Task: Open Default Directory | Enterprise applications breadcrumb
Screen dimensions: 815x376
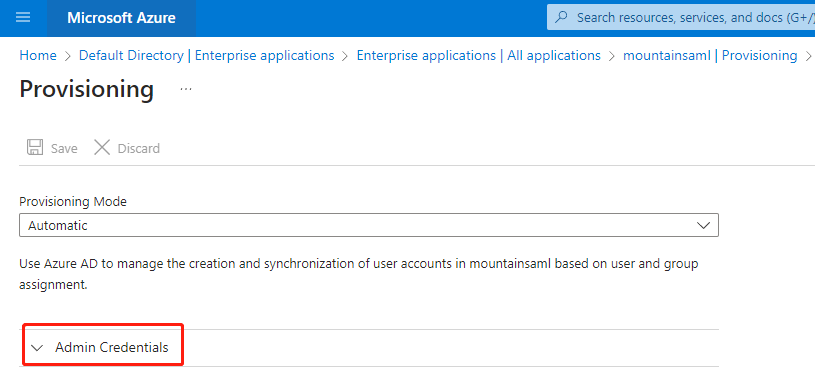Action: 206,56
